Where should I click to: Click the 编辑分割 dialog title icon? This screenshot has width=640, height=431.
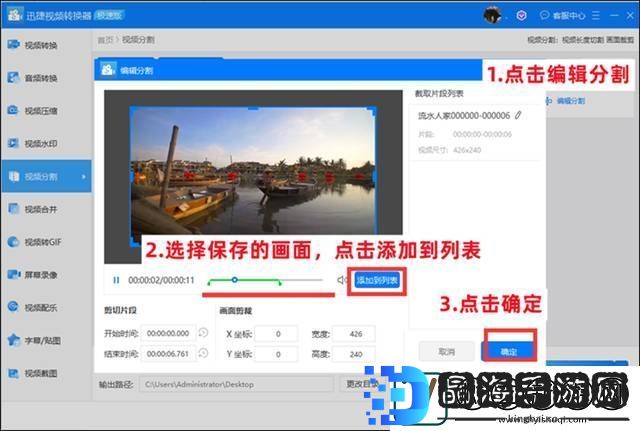point(108,70)
